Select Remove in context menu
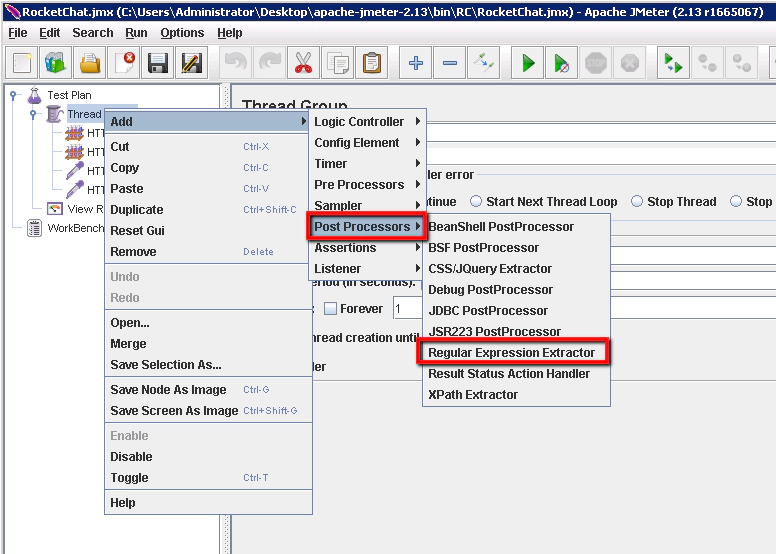776x554 pixels. (x=207, y=252)
